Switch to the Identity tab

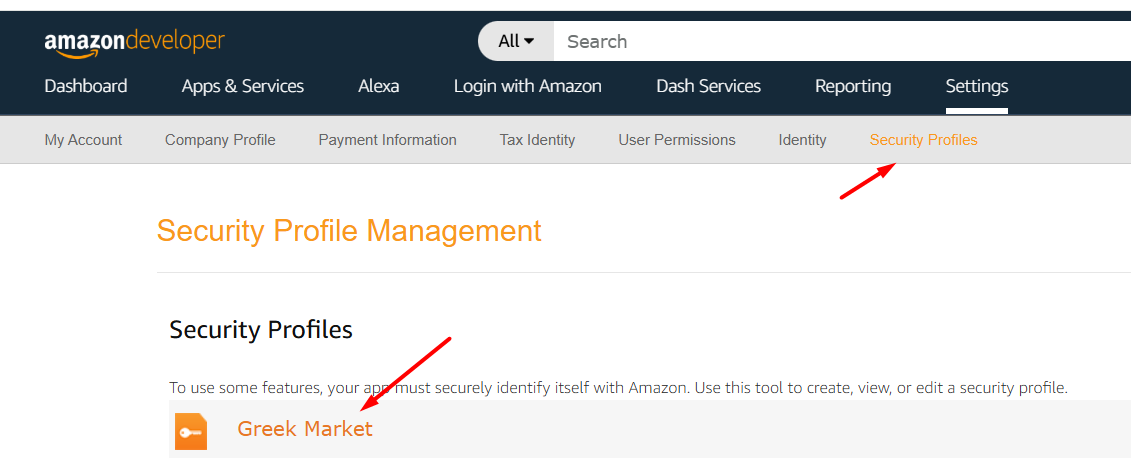[x=802, y=140]
